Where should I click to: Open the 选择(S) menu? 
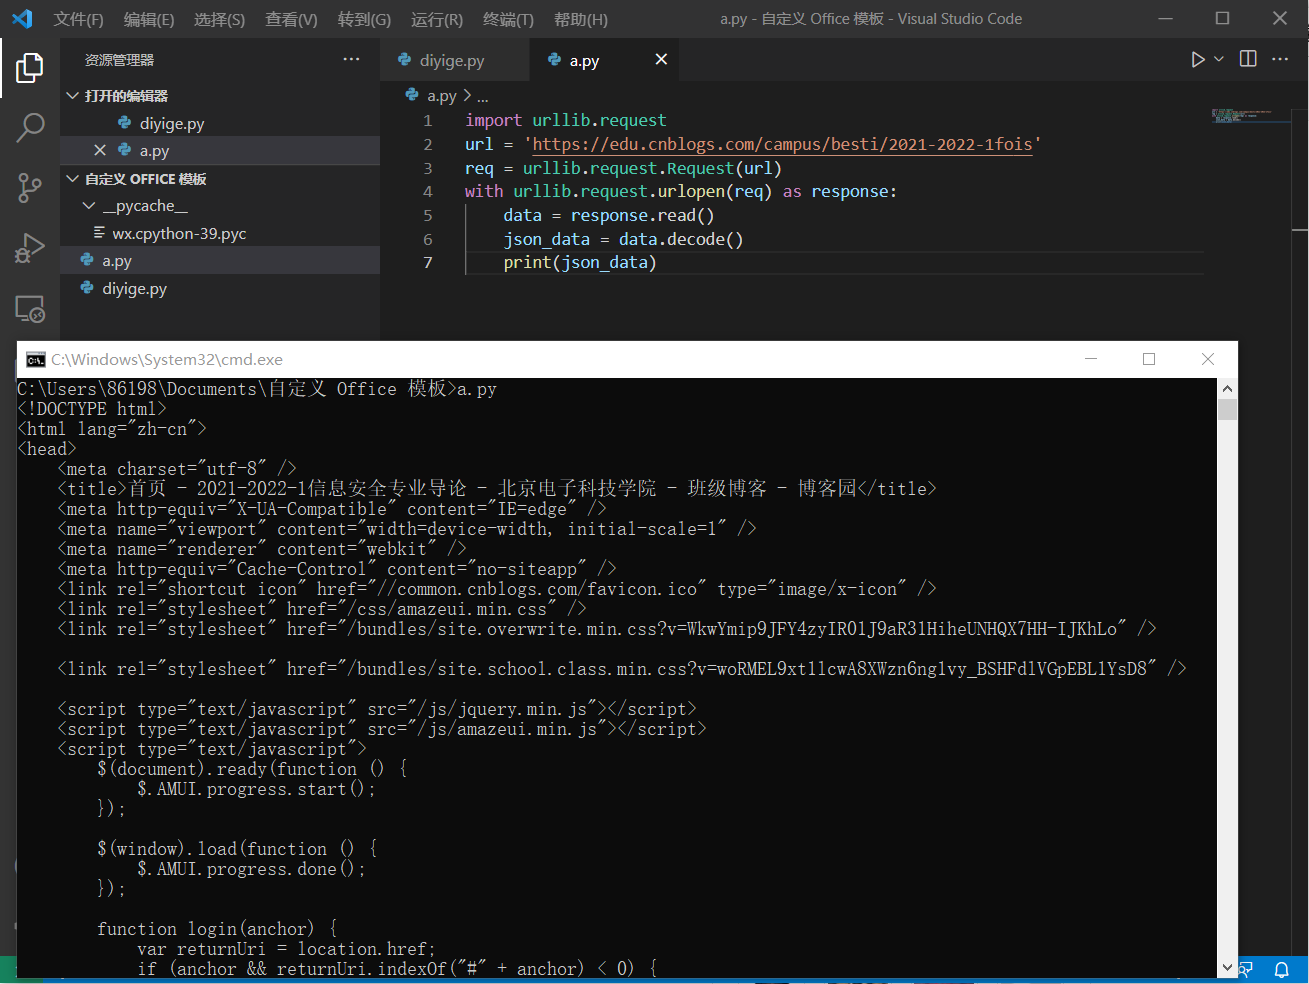click(219, 19)
